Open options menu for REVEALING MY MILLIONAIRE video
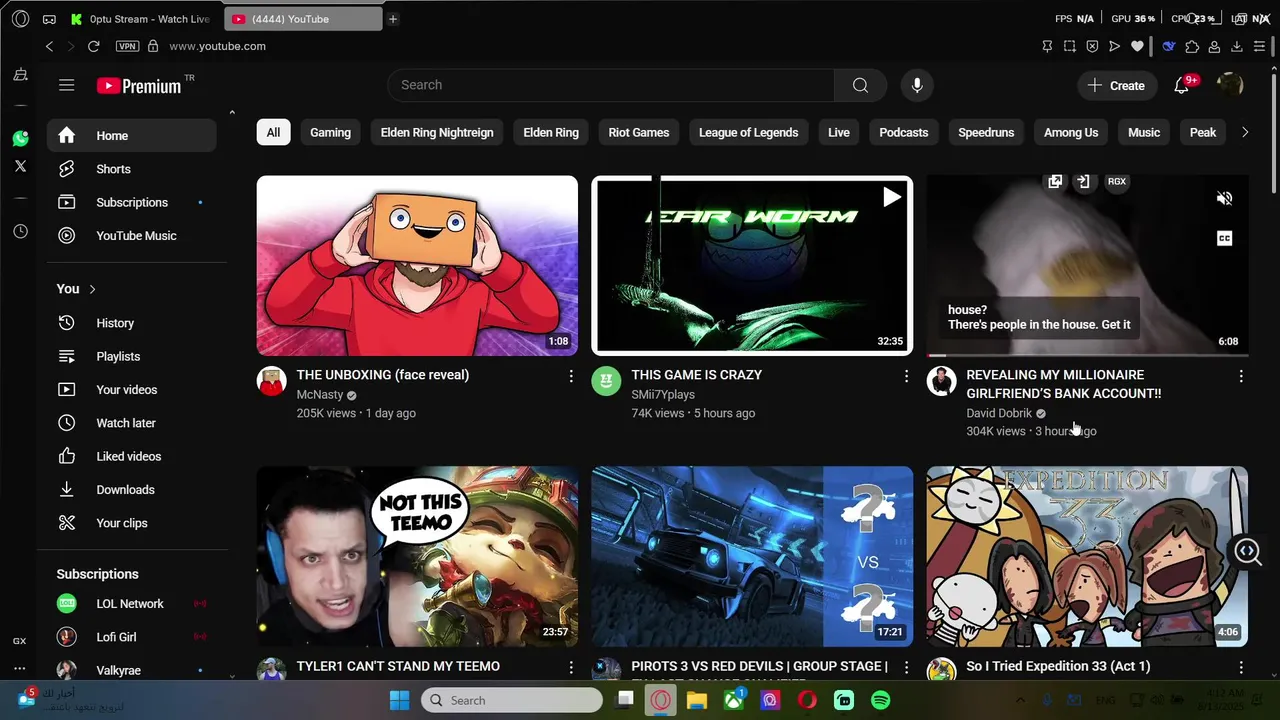 click(1241, 376)
